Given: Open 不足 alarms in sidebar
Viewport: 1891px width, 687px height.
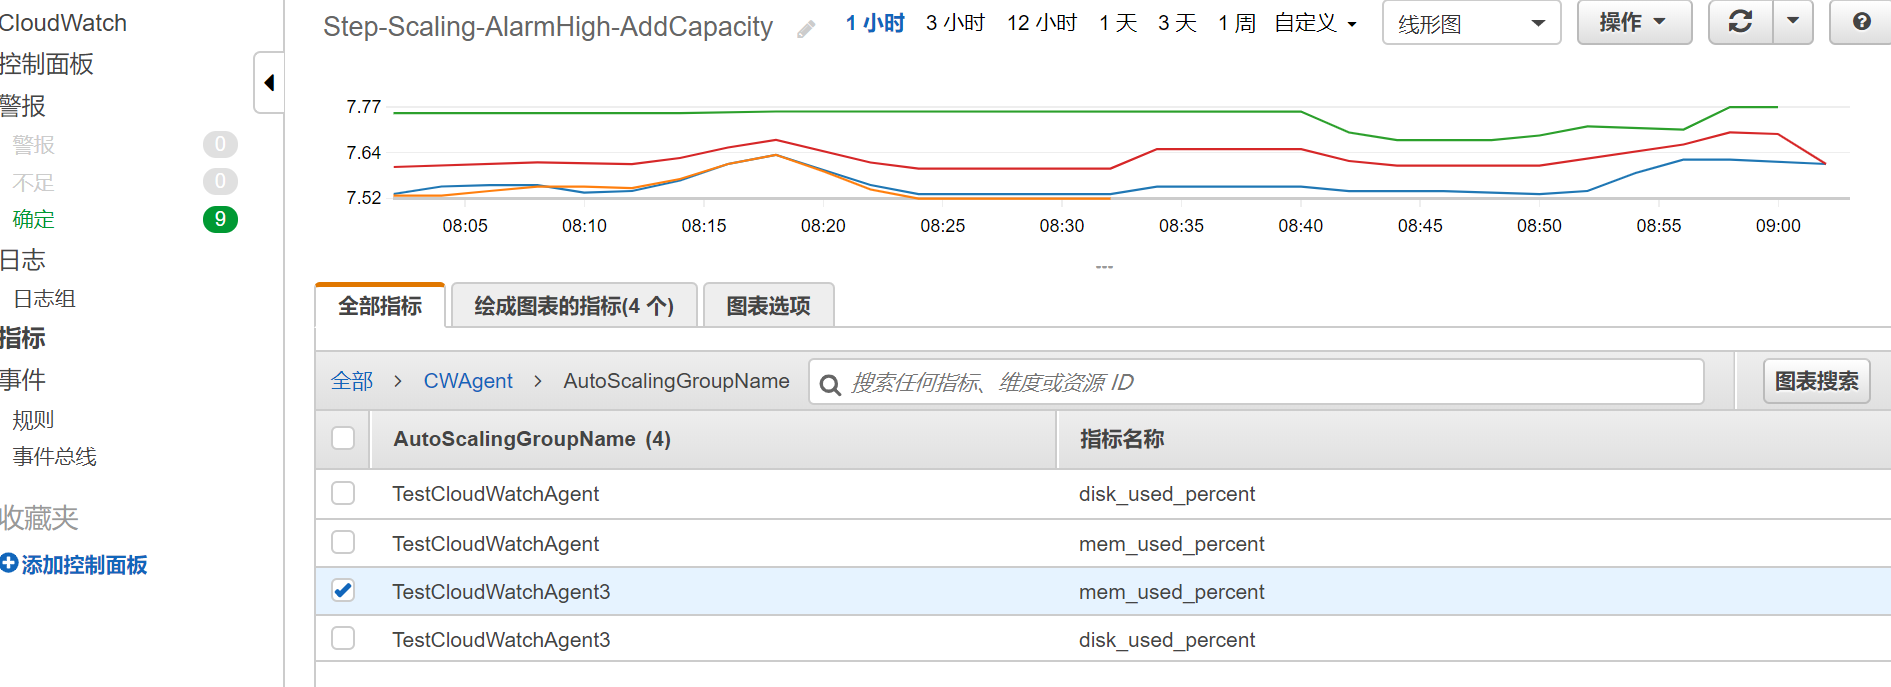Looking at the screenshot, I should pos(34,182).
